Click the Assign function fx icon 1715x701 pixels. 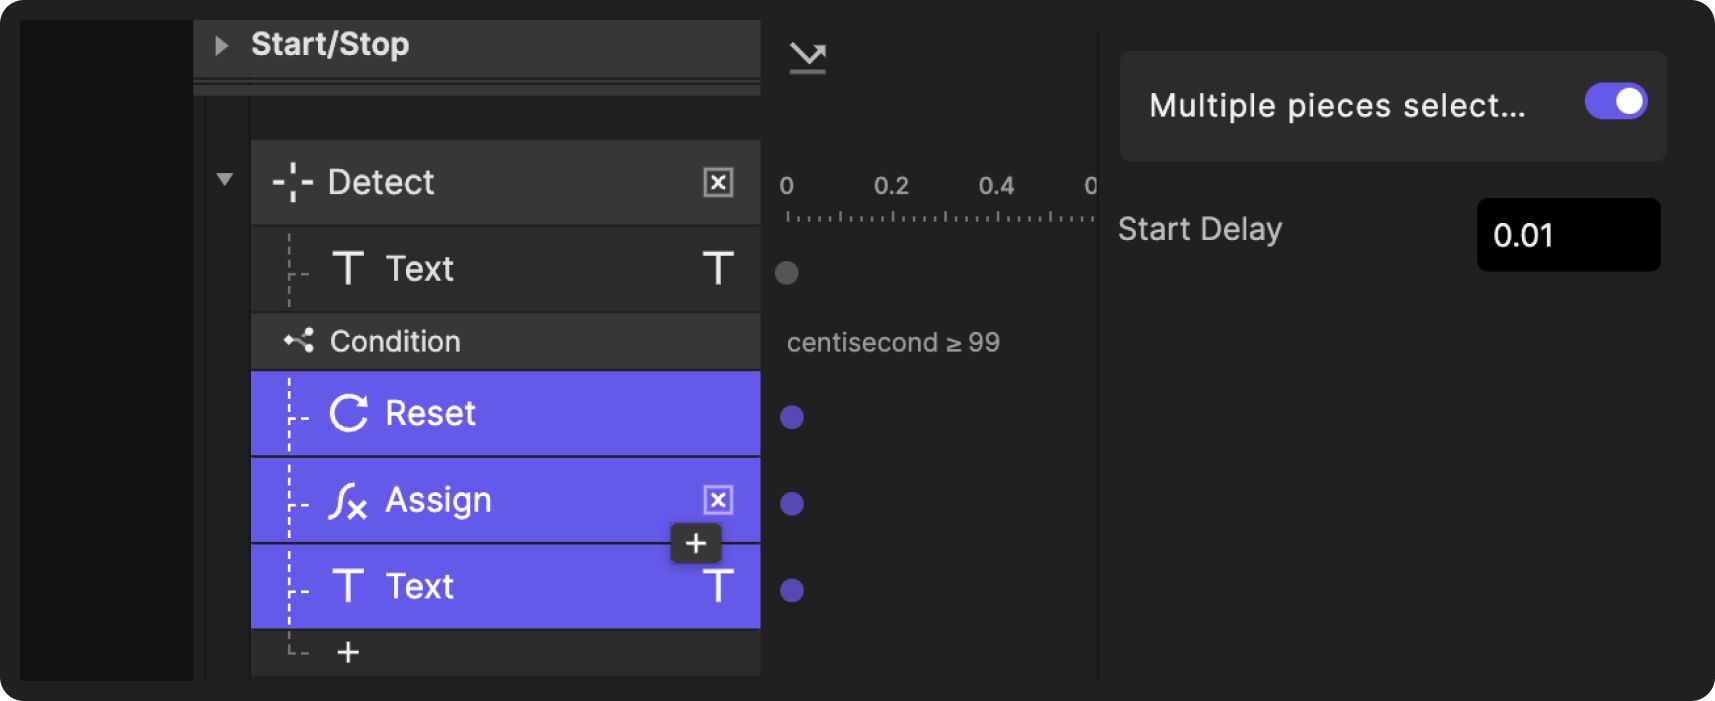pyautogui.click(x=347, y=501)
